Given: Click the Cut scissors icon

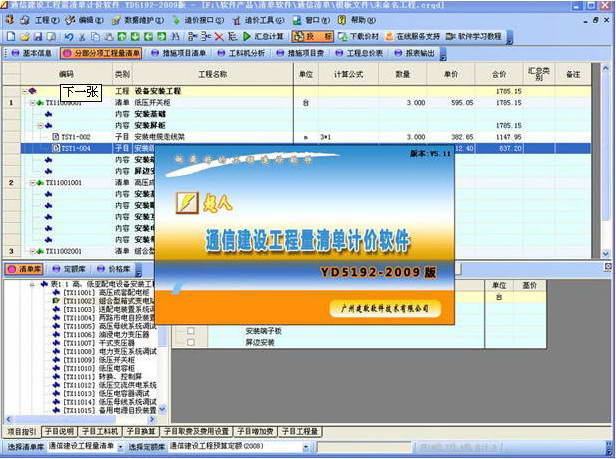Looking at the screenshot, I should click(82, 37).
